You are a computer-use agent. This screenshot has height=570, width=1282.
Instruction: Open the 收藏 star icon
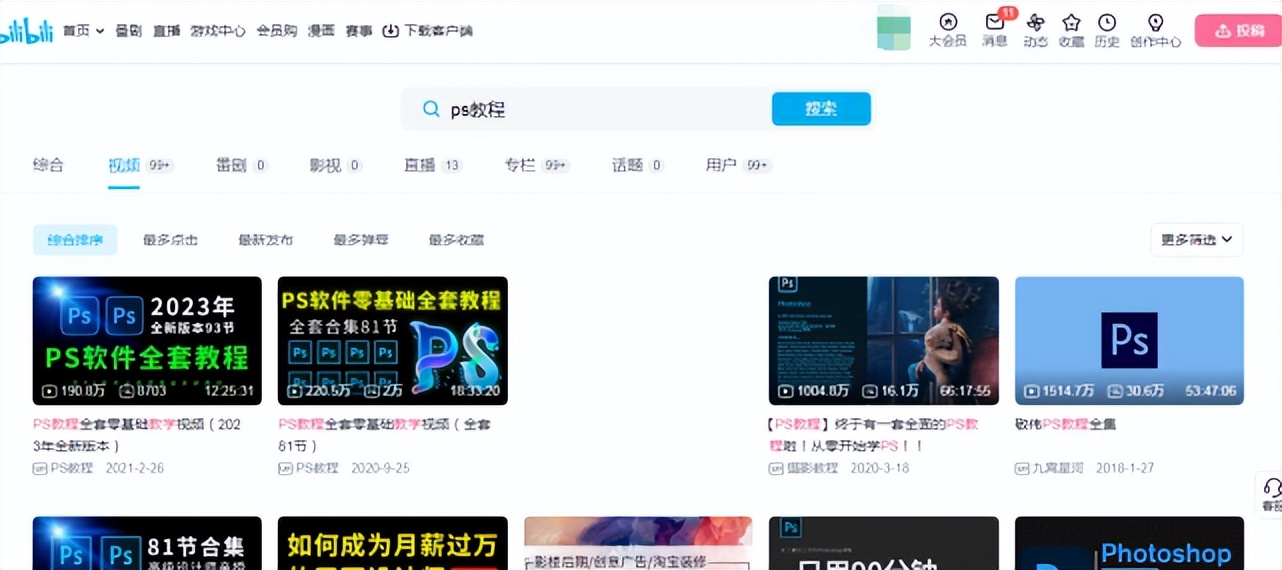[1071, 30]
